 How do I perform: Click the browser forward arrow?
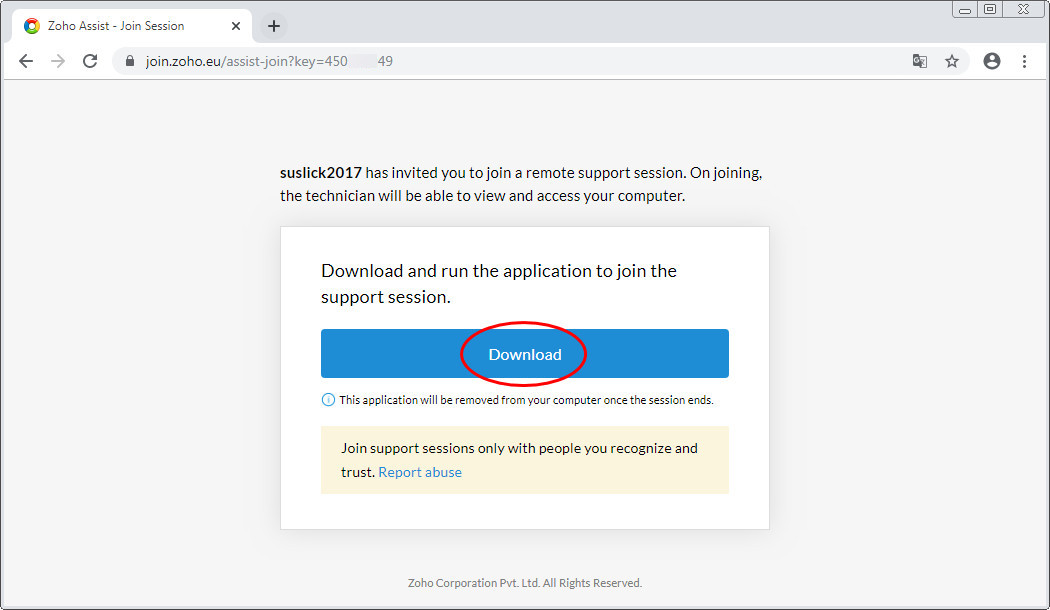click(58, 62)
